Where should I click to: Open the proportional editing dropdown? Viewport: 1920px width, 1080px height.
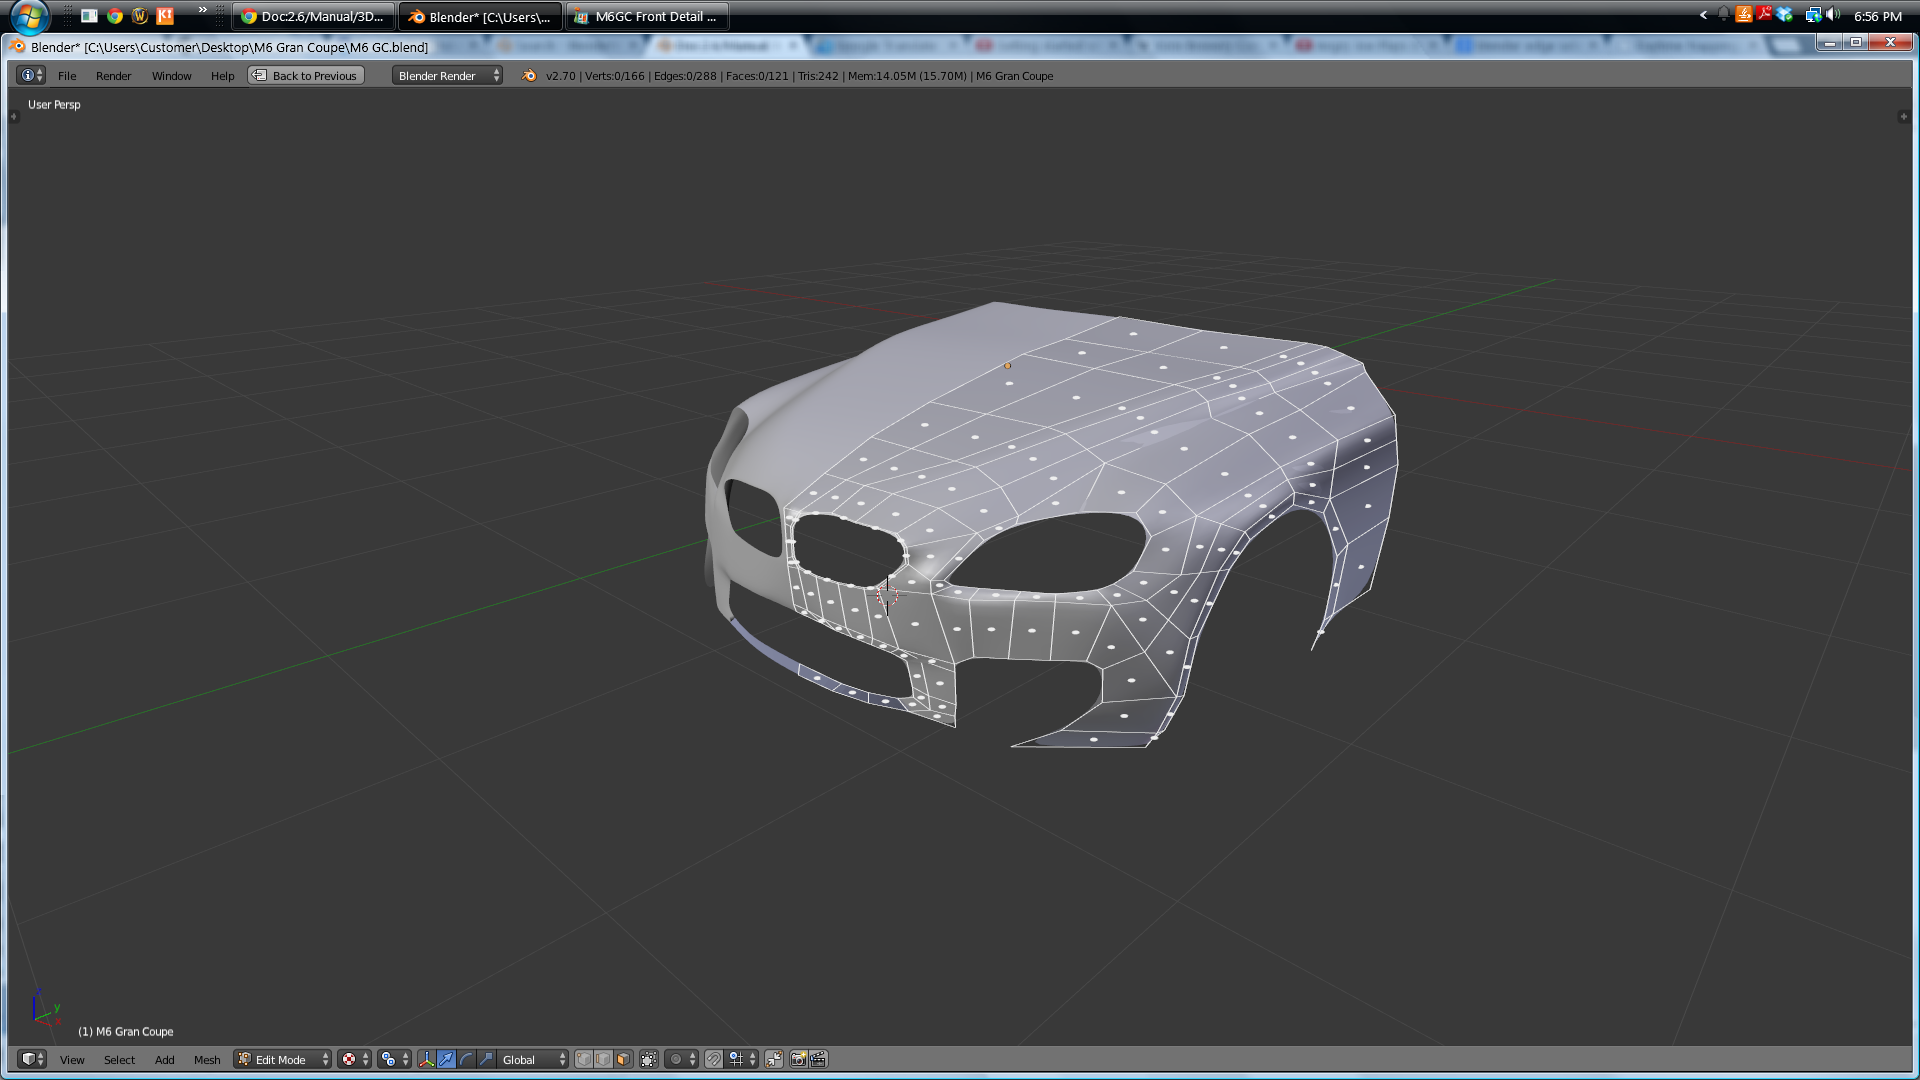coord(682,1060)
